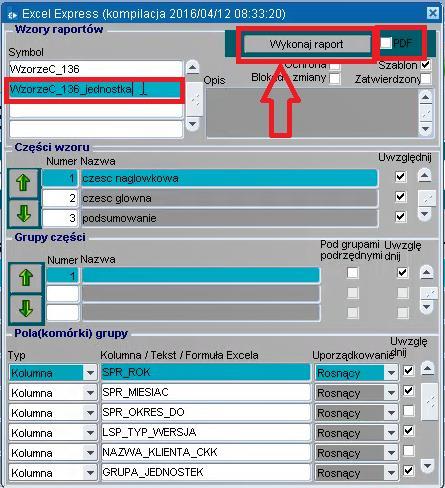Uncheck Uwzględnij for czesc naglowkowa

point(401,177)
